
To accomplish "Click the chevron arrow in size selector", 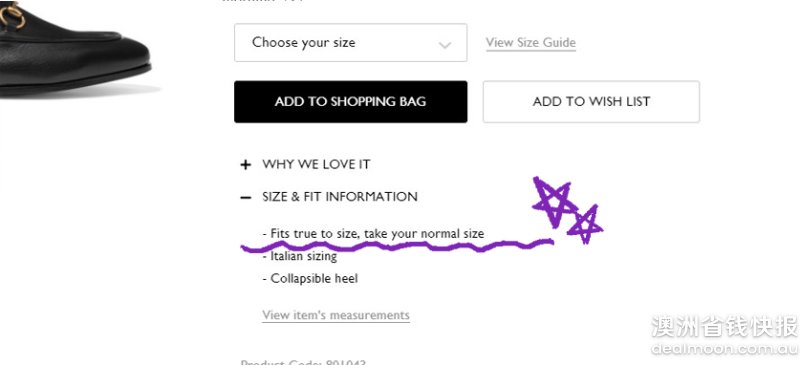I will tap(445, 45).
